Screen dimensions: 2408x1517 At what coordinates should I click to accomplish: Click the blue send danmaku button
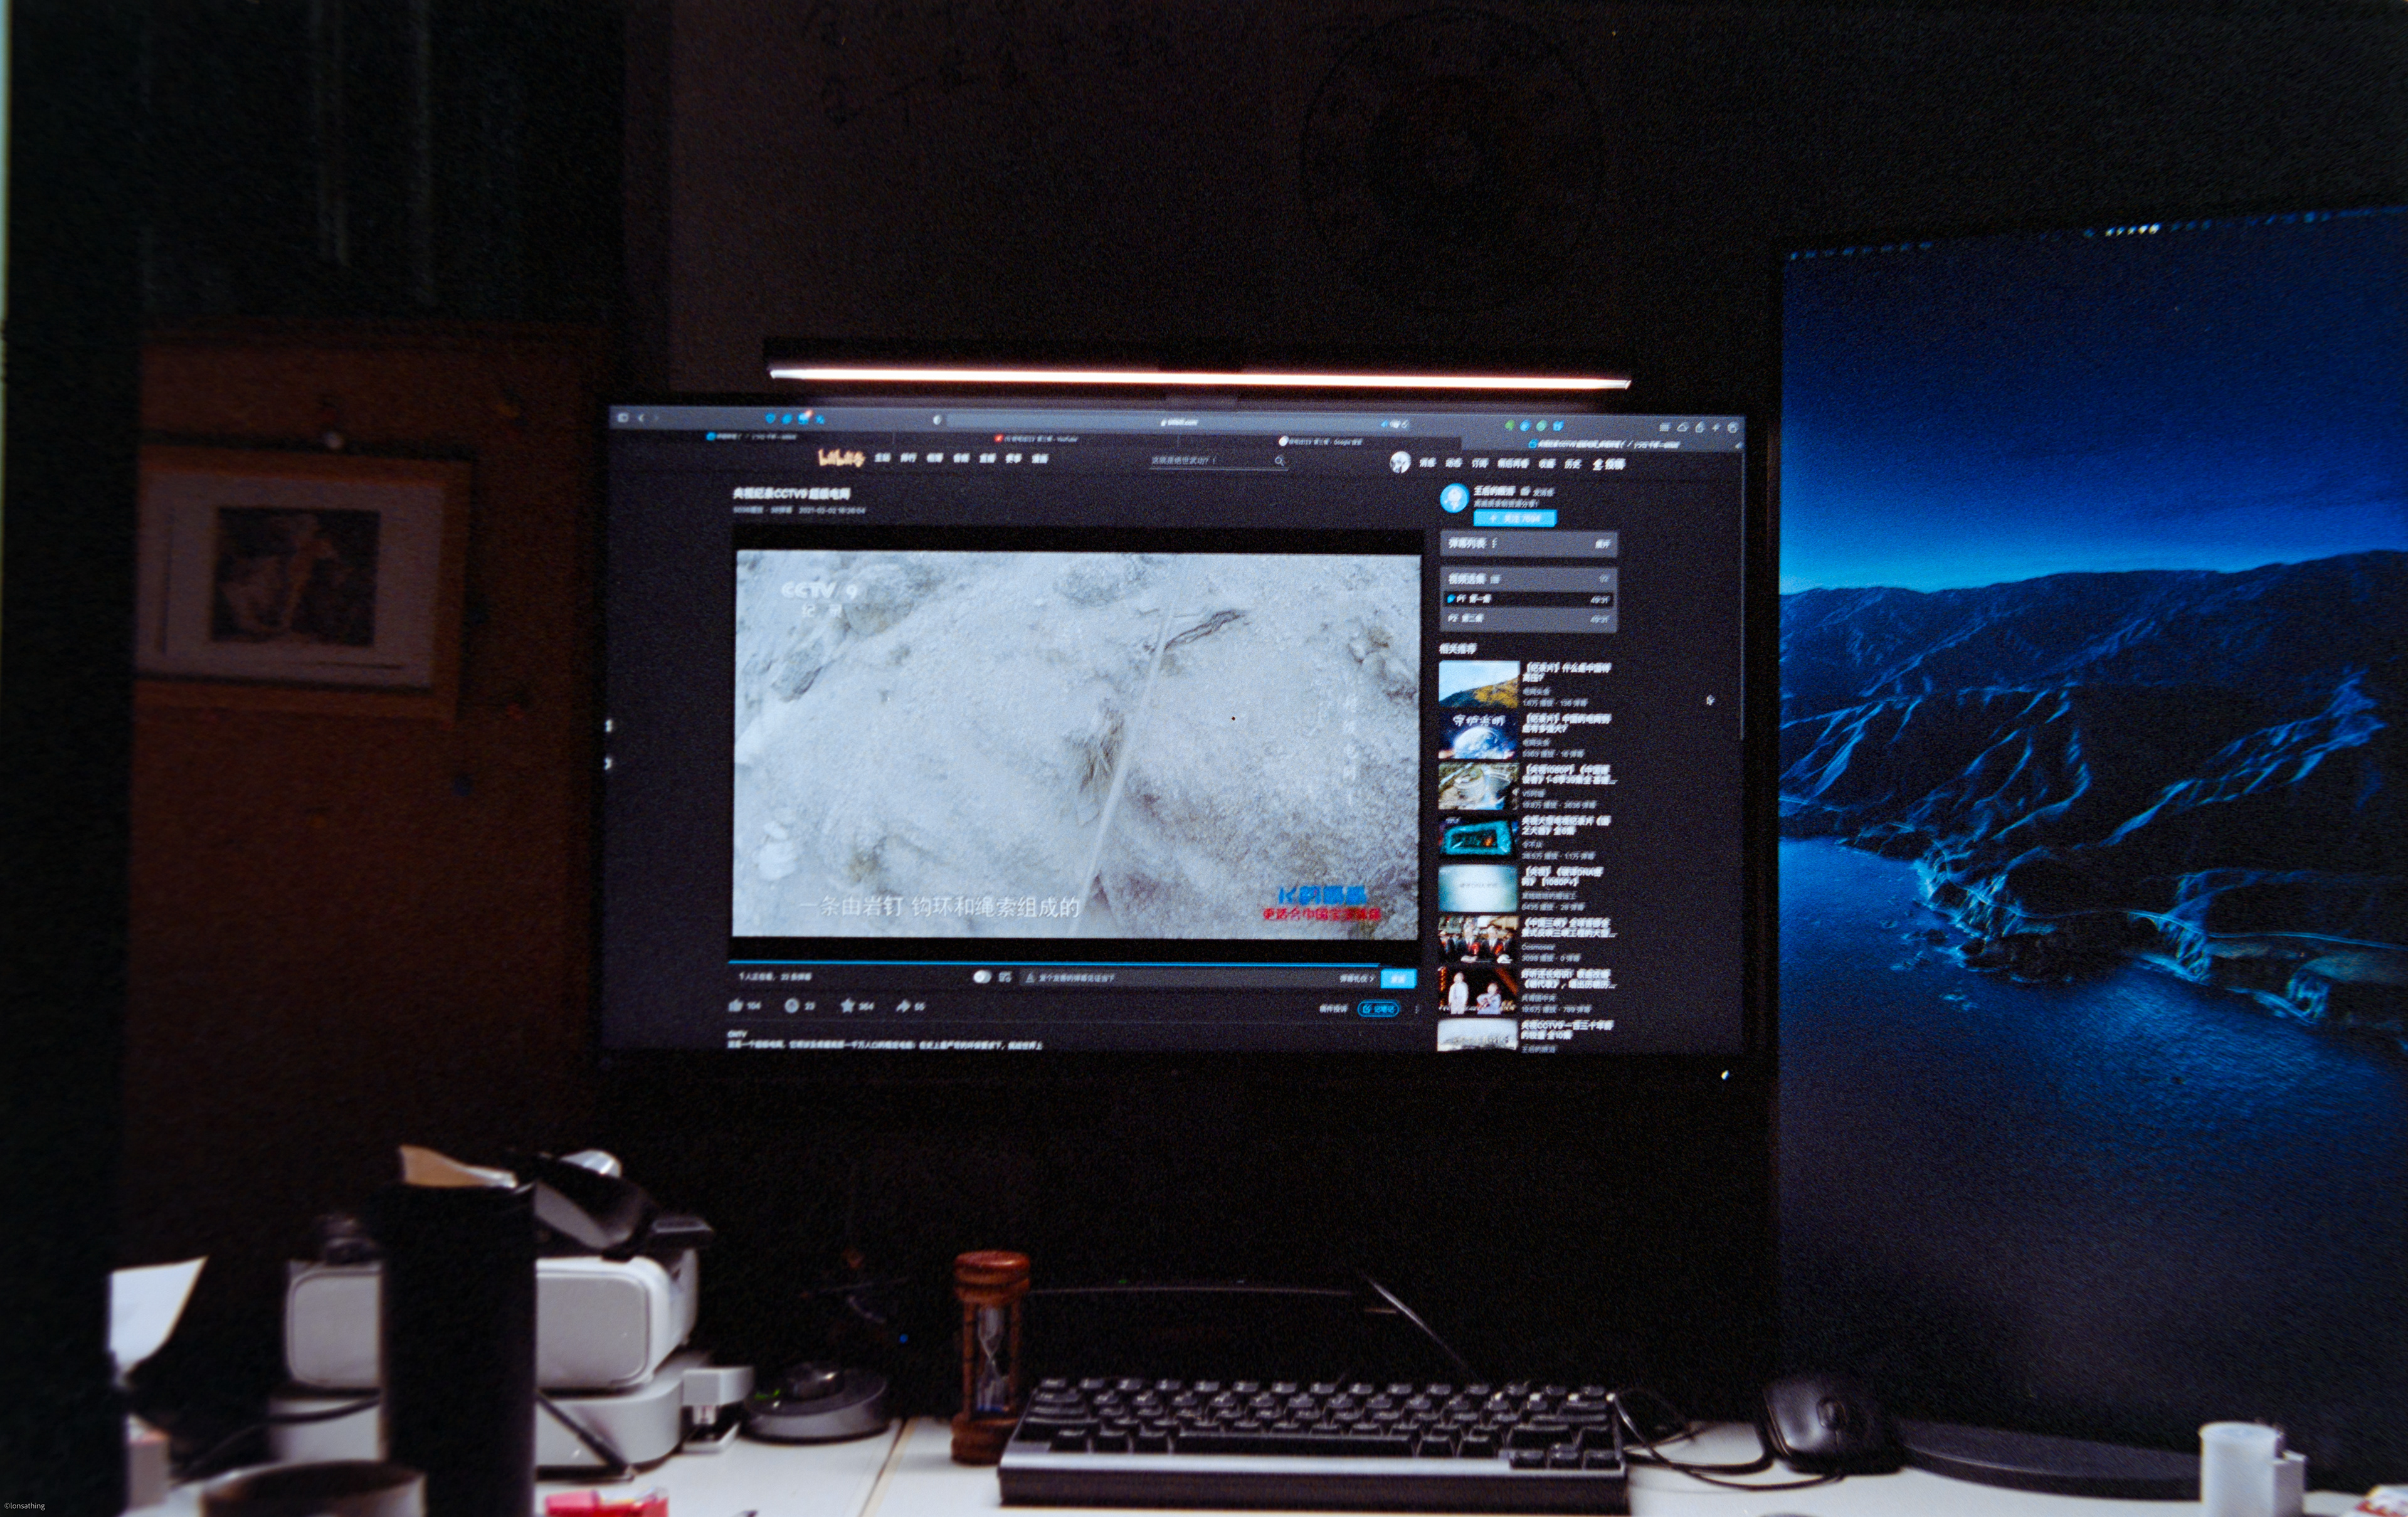click(1398, 979)
